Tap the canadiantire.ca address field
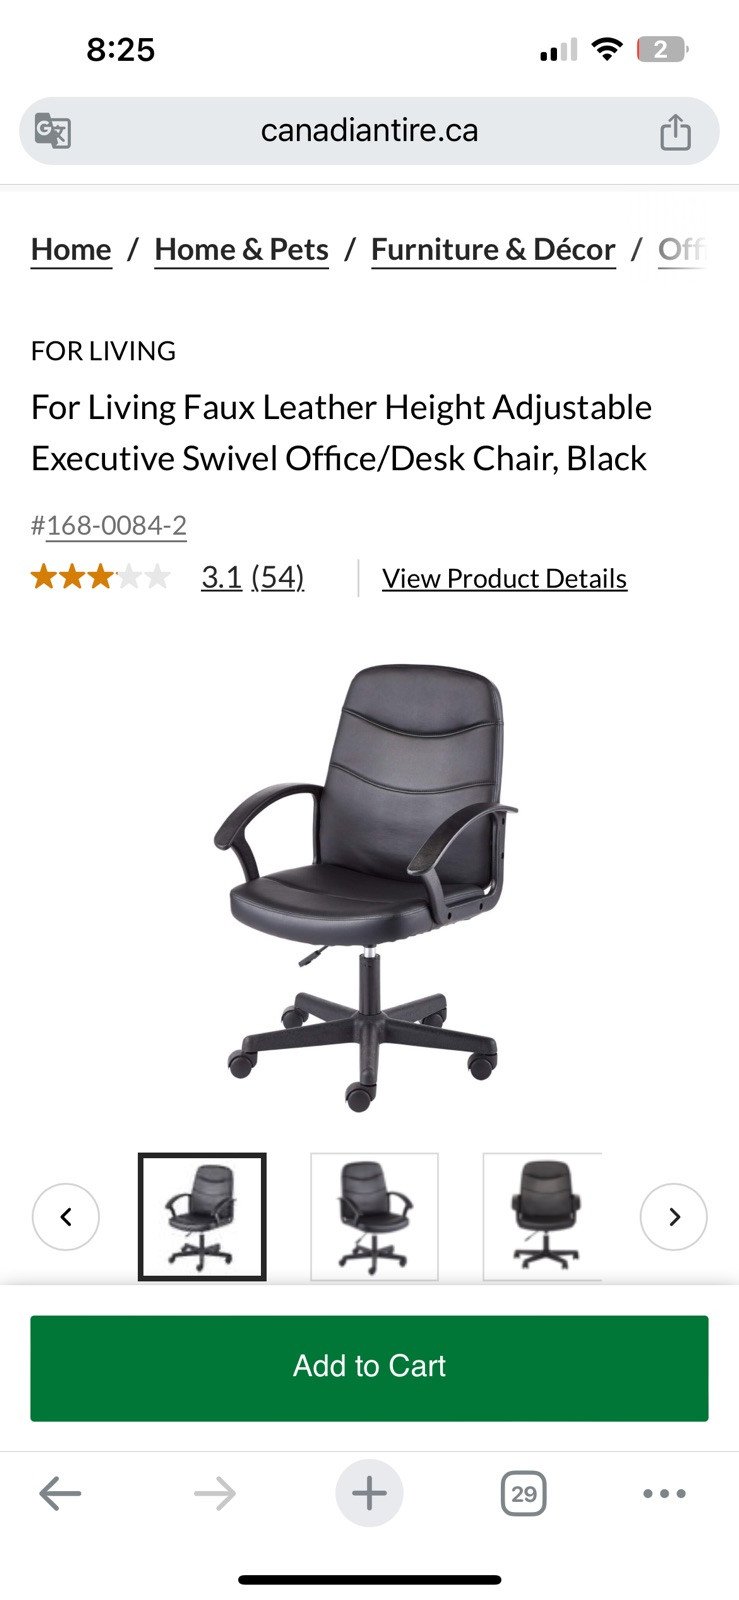Image resolution: width=739 pixels, height=1600 pixels. pyautogui.click(x=369, y=131)
